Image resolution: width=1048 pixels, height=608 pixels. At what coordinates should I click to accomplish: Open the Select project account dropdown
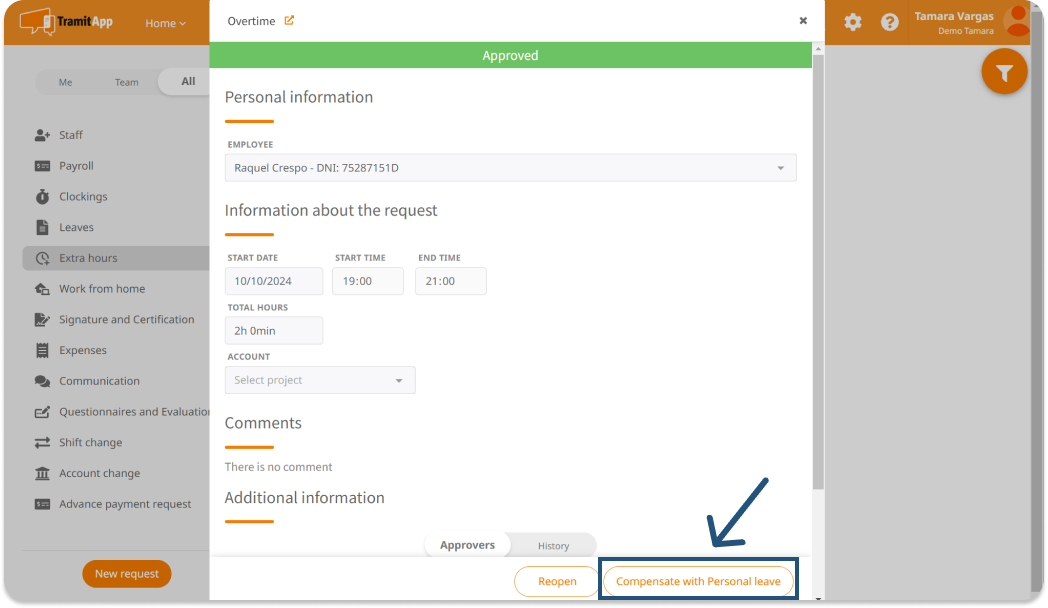pos(320,380)
